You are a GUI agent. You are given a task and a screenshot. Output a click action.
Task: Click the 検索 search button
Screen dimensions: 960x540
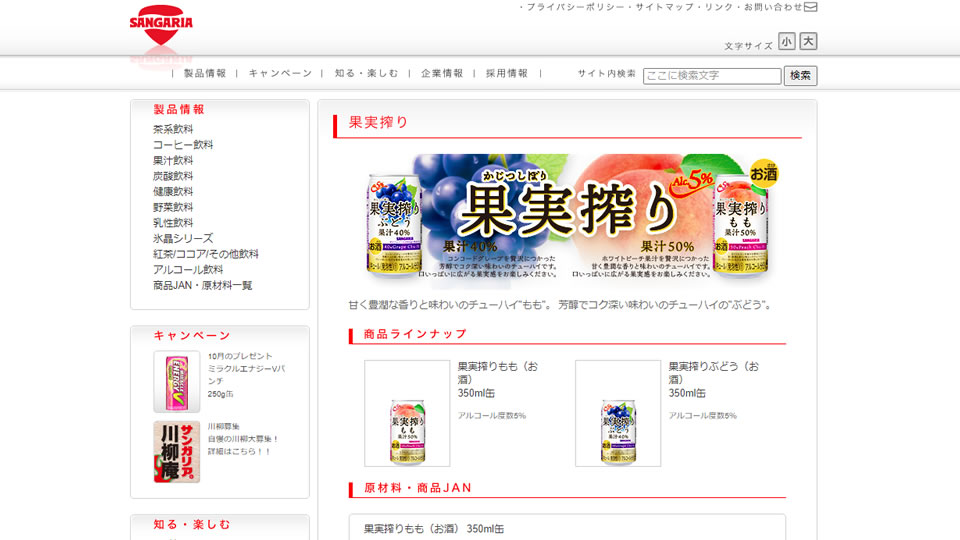800,75
